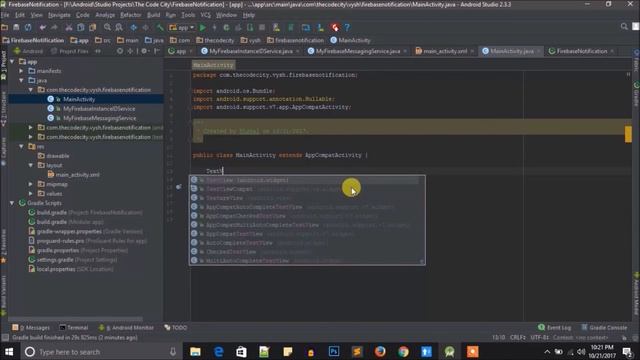Click the Find magnifier icon

point(107,27)
